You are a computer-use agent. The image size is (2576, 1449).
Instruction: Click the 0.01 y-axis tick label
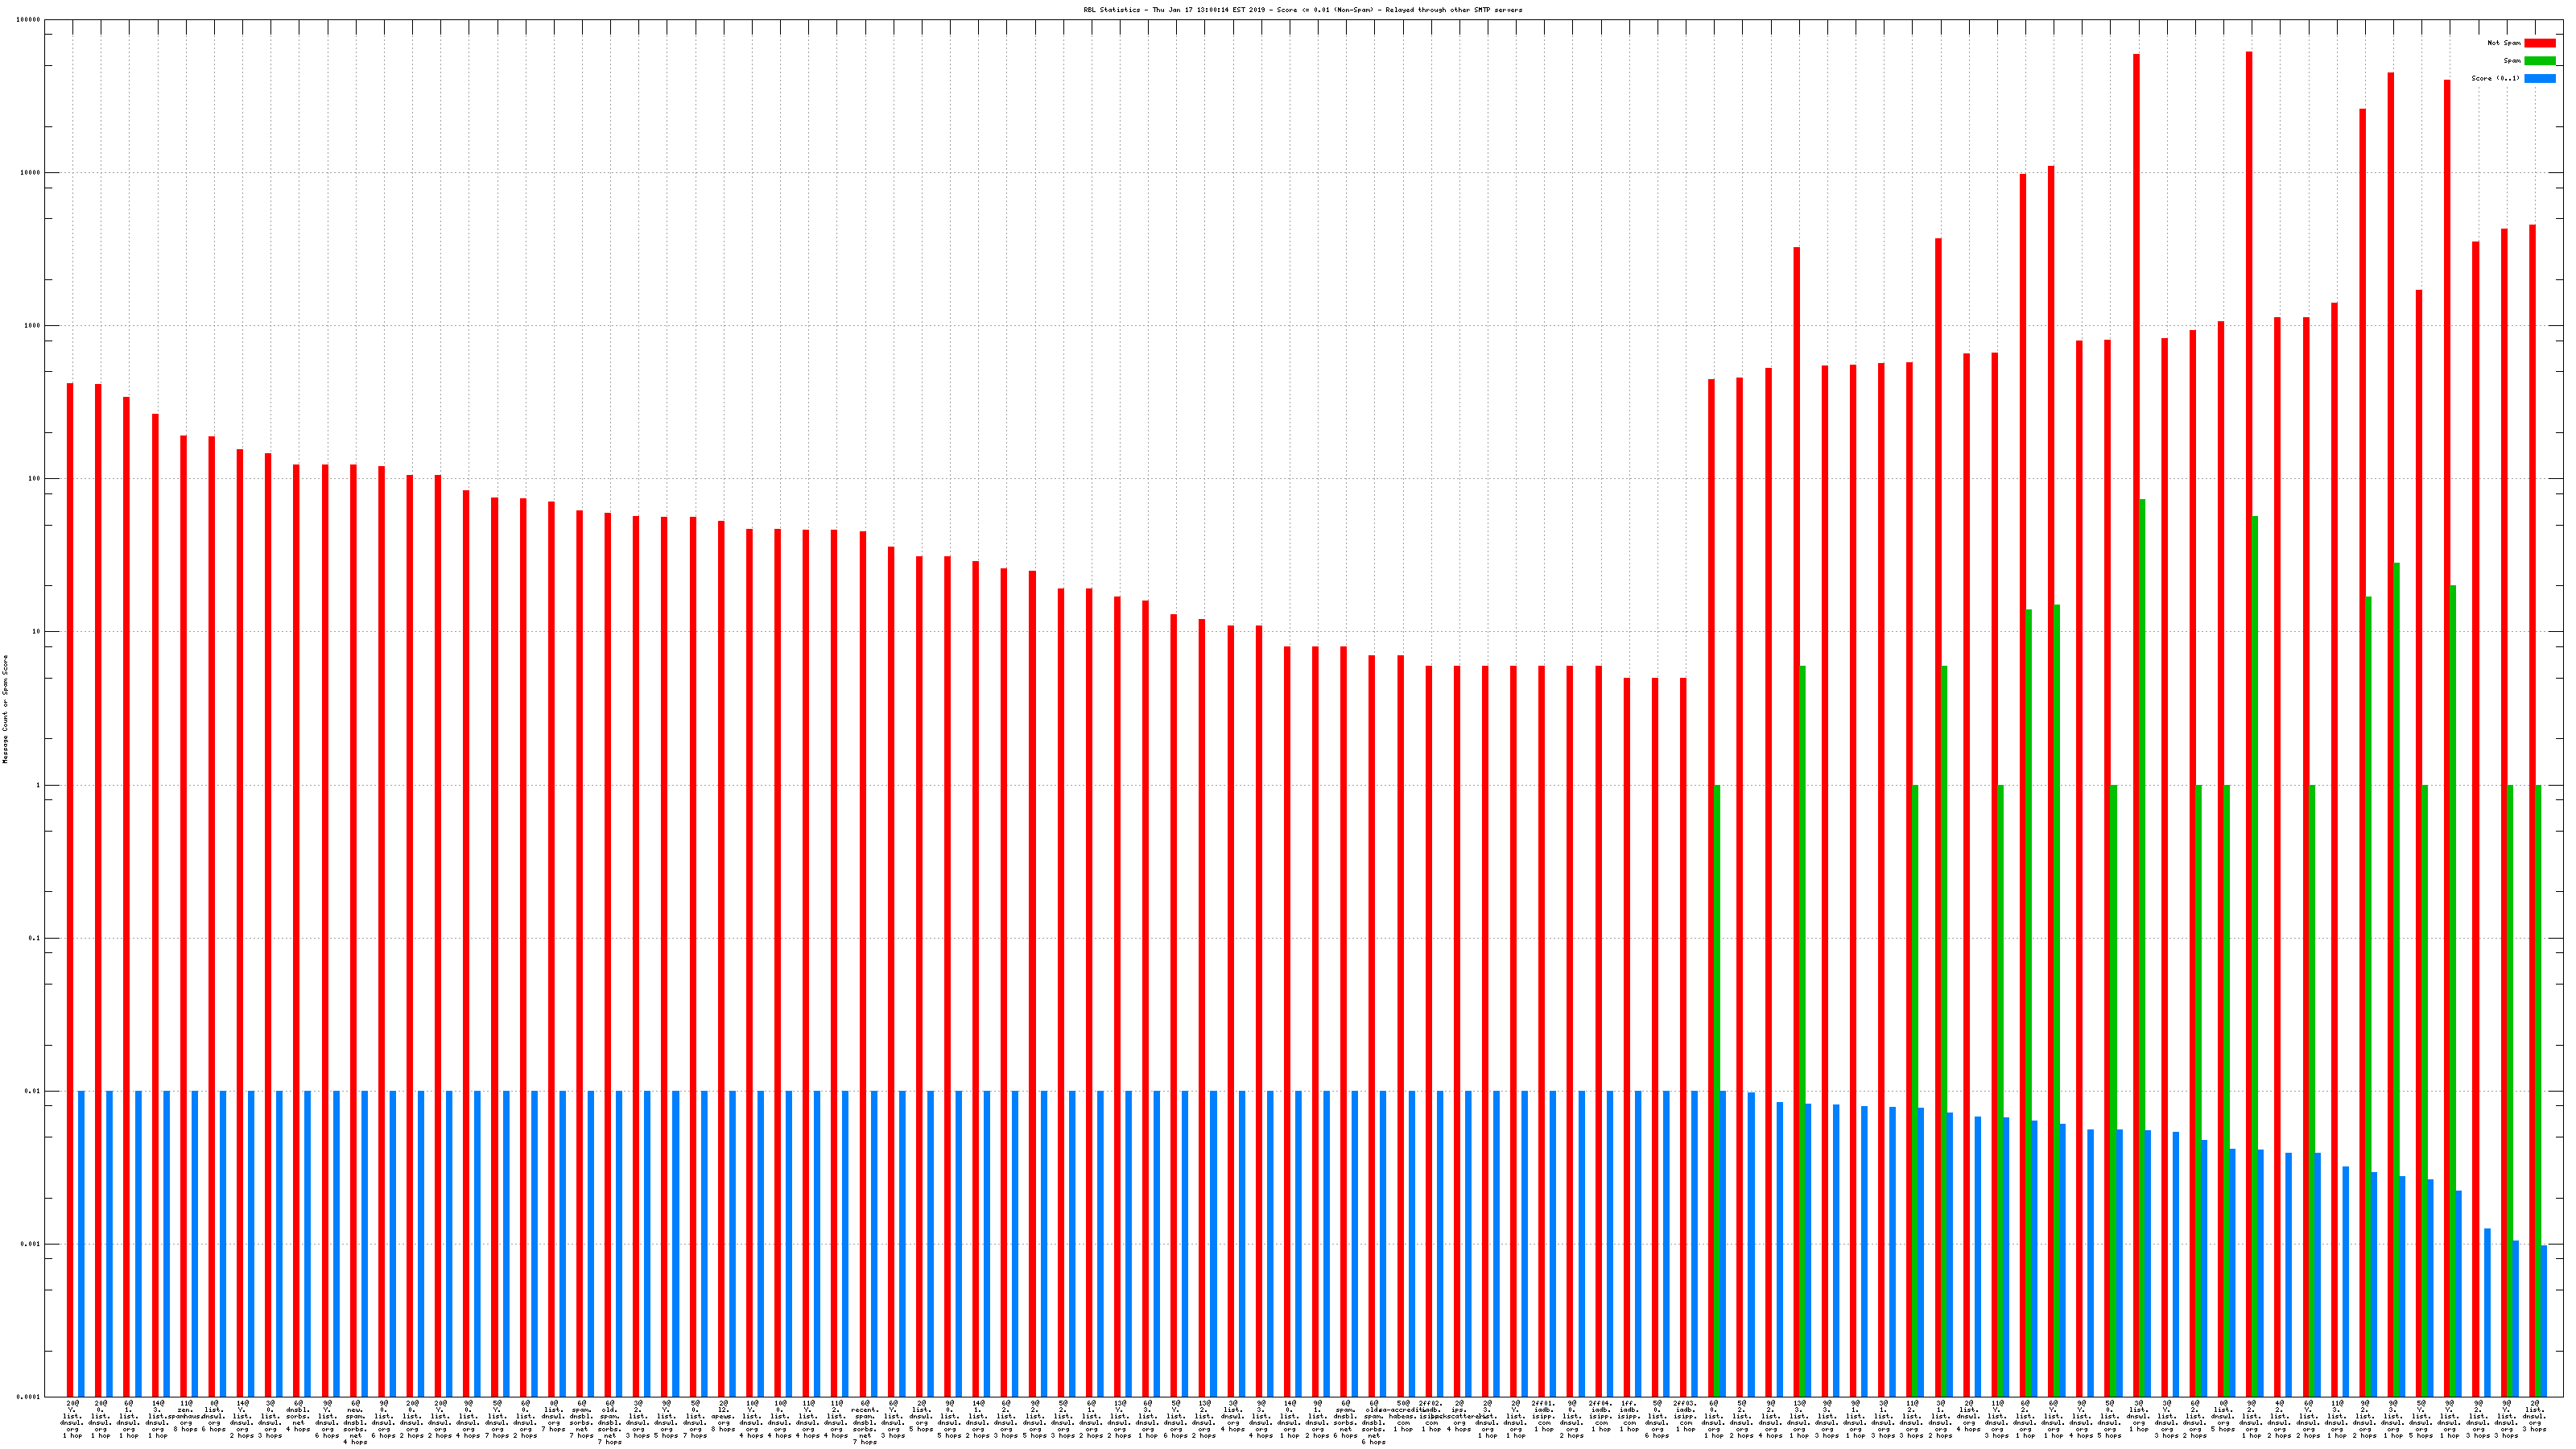[33, 1091]
